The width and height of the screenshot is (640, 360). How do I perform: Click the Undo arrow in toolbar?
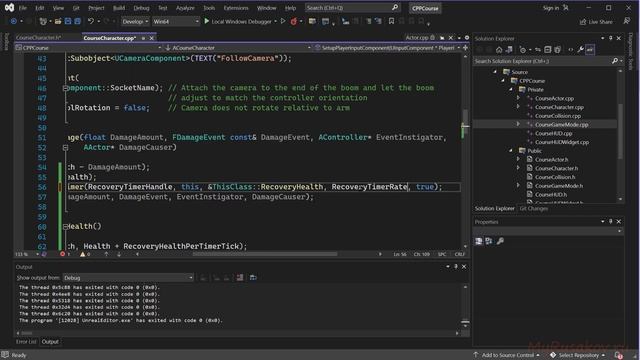[x=91, y=21]
